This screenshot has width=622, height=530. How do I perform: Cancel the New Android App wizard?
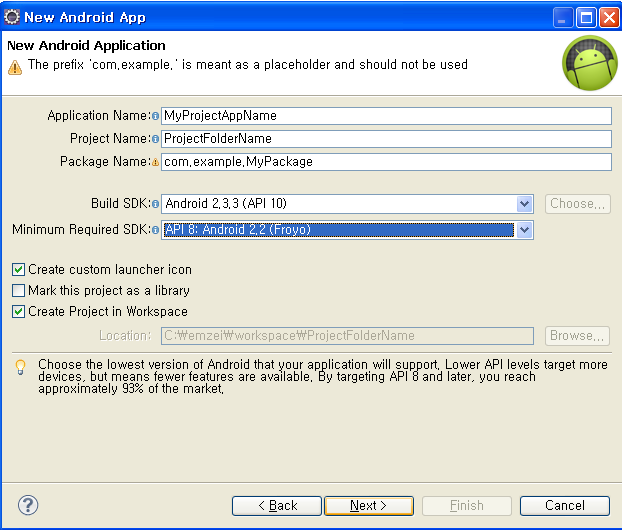565,505
